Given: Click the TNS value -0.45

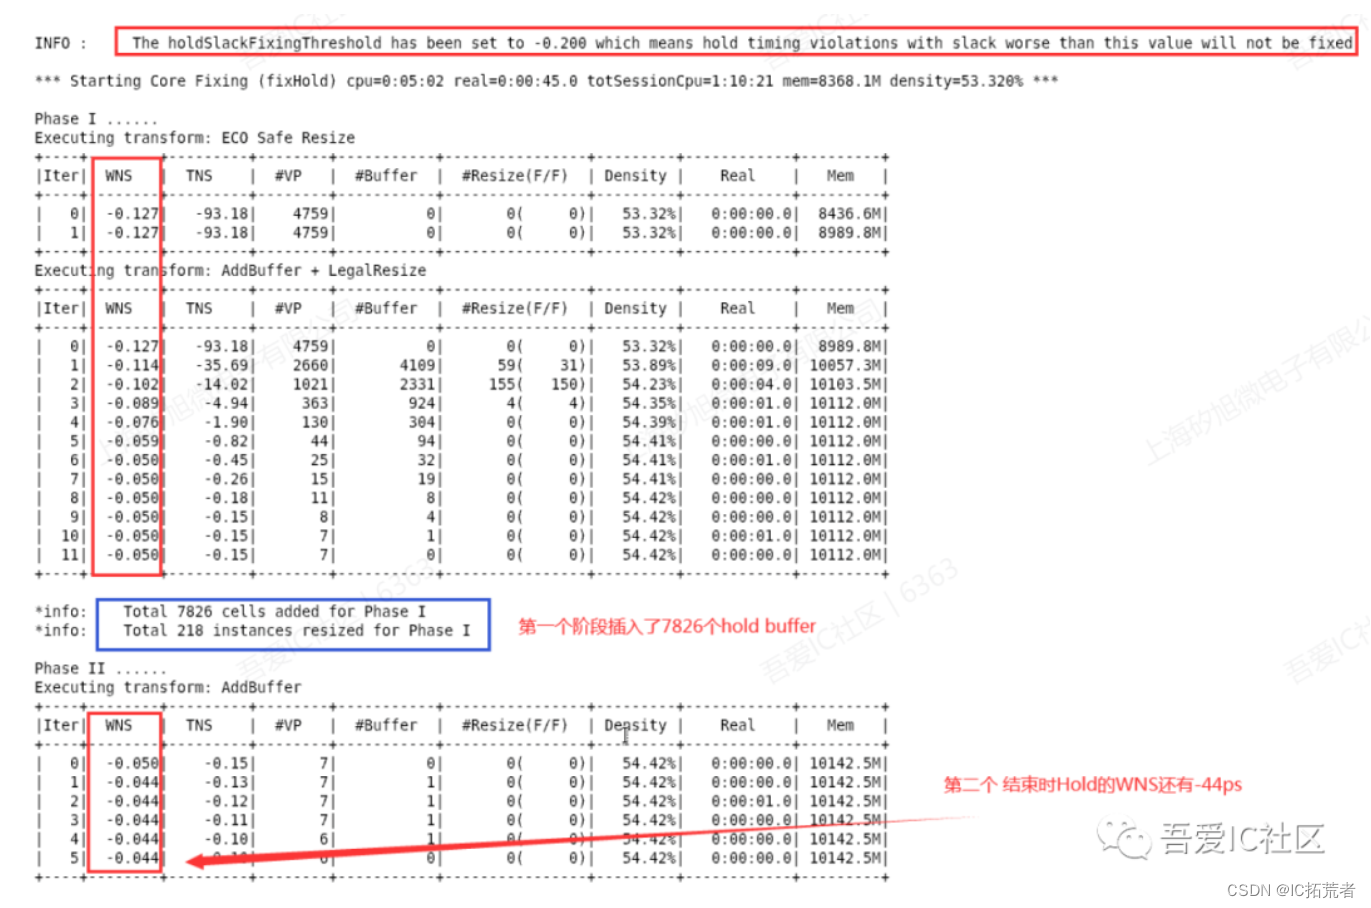Looking at the screenshot, I should click(x=226, y=461).
